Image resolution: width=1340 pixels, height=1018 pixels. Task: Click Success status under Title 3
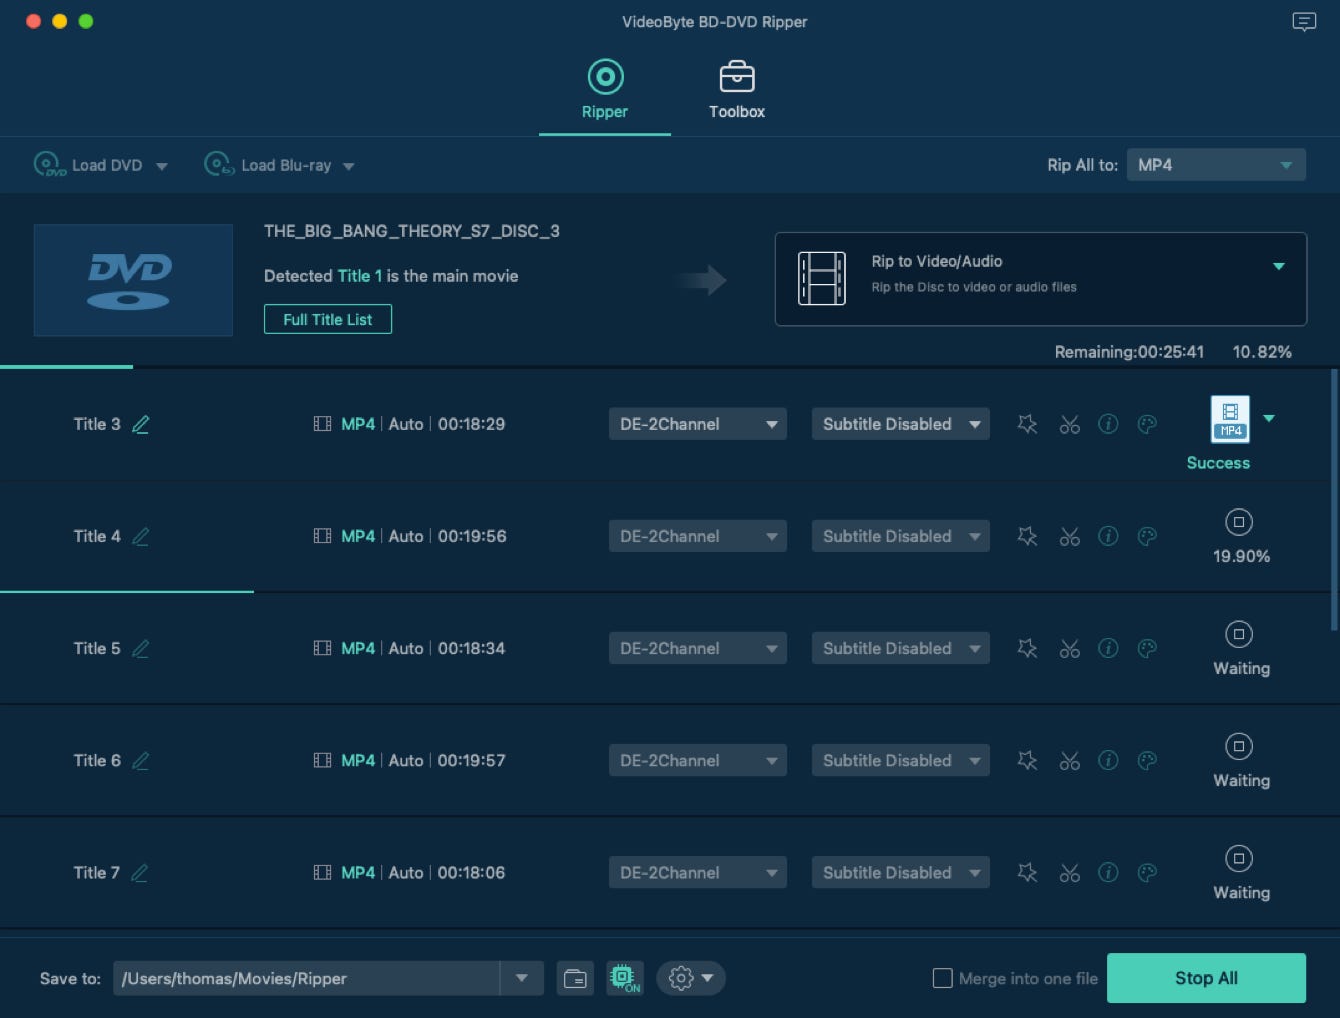click(1218, 463)
